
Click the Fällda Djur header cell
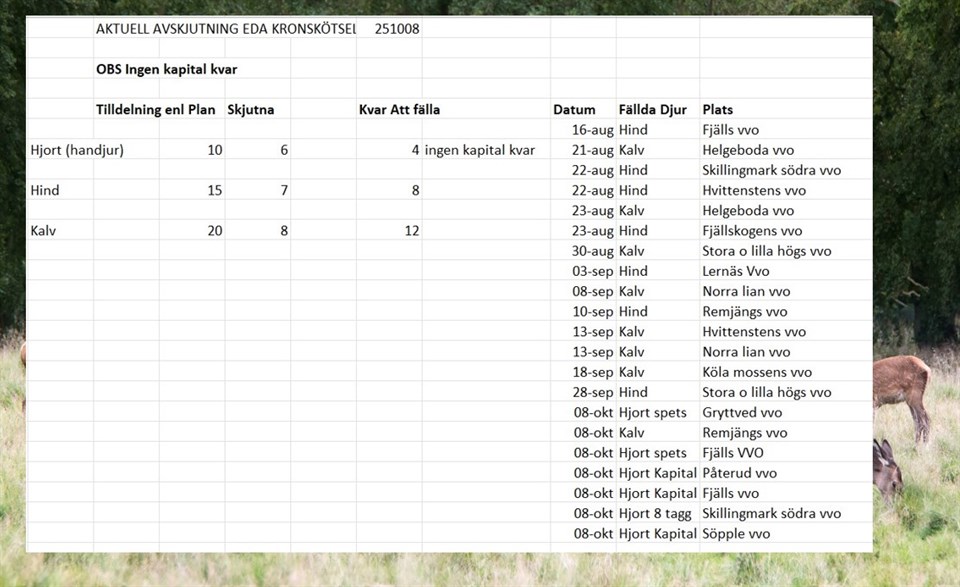(656, 109)
